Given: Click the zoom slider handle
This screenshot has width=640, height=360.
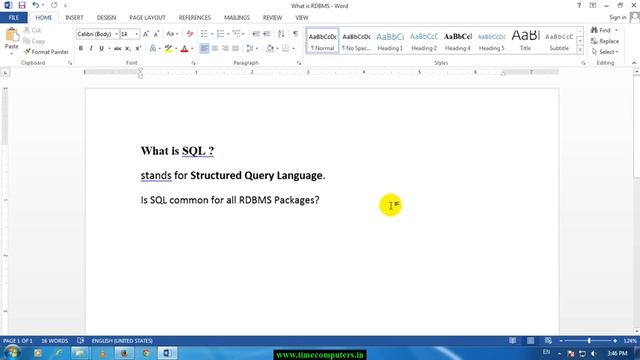Looking at the screenshot, I should pos(589,340).
